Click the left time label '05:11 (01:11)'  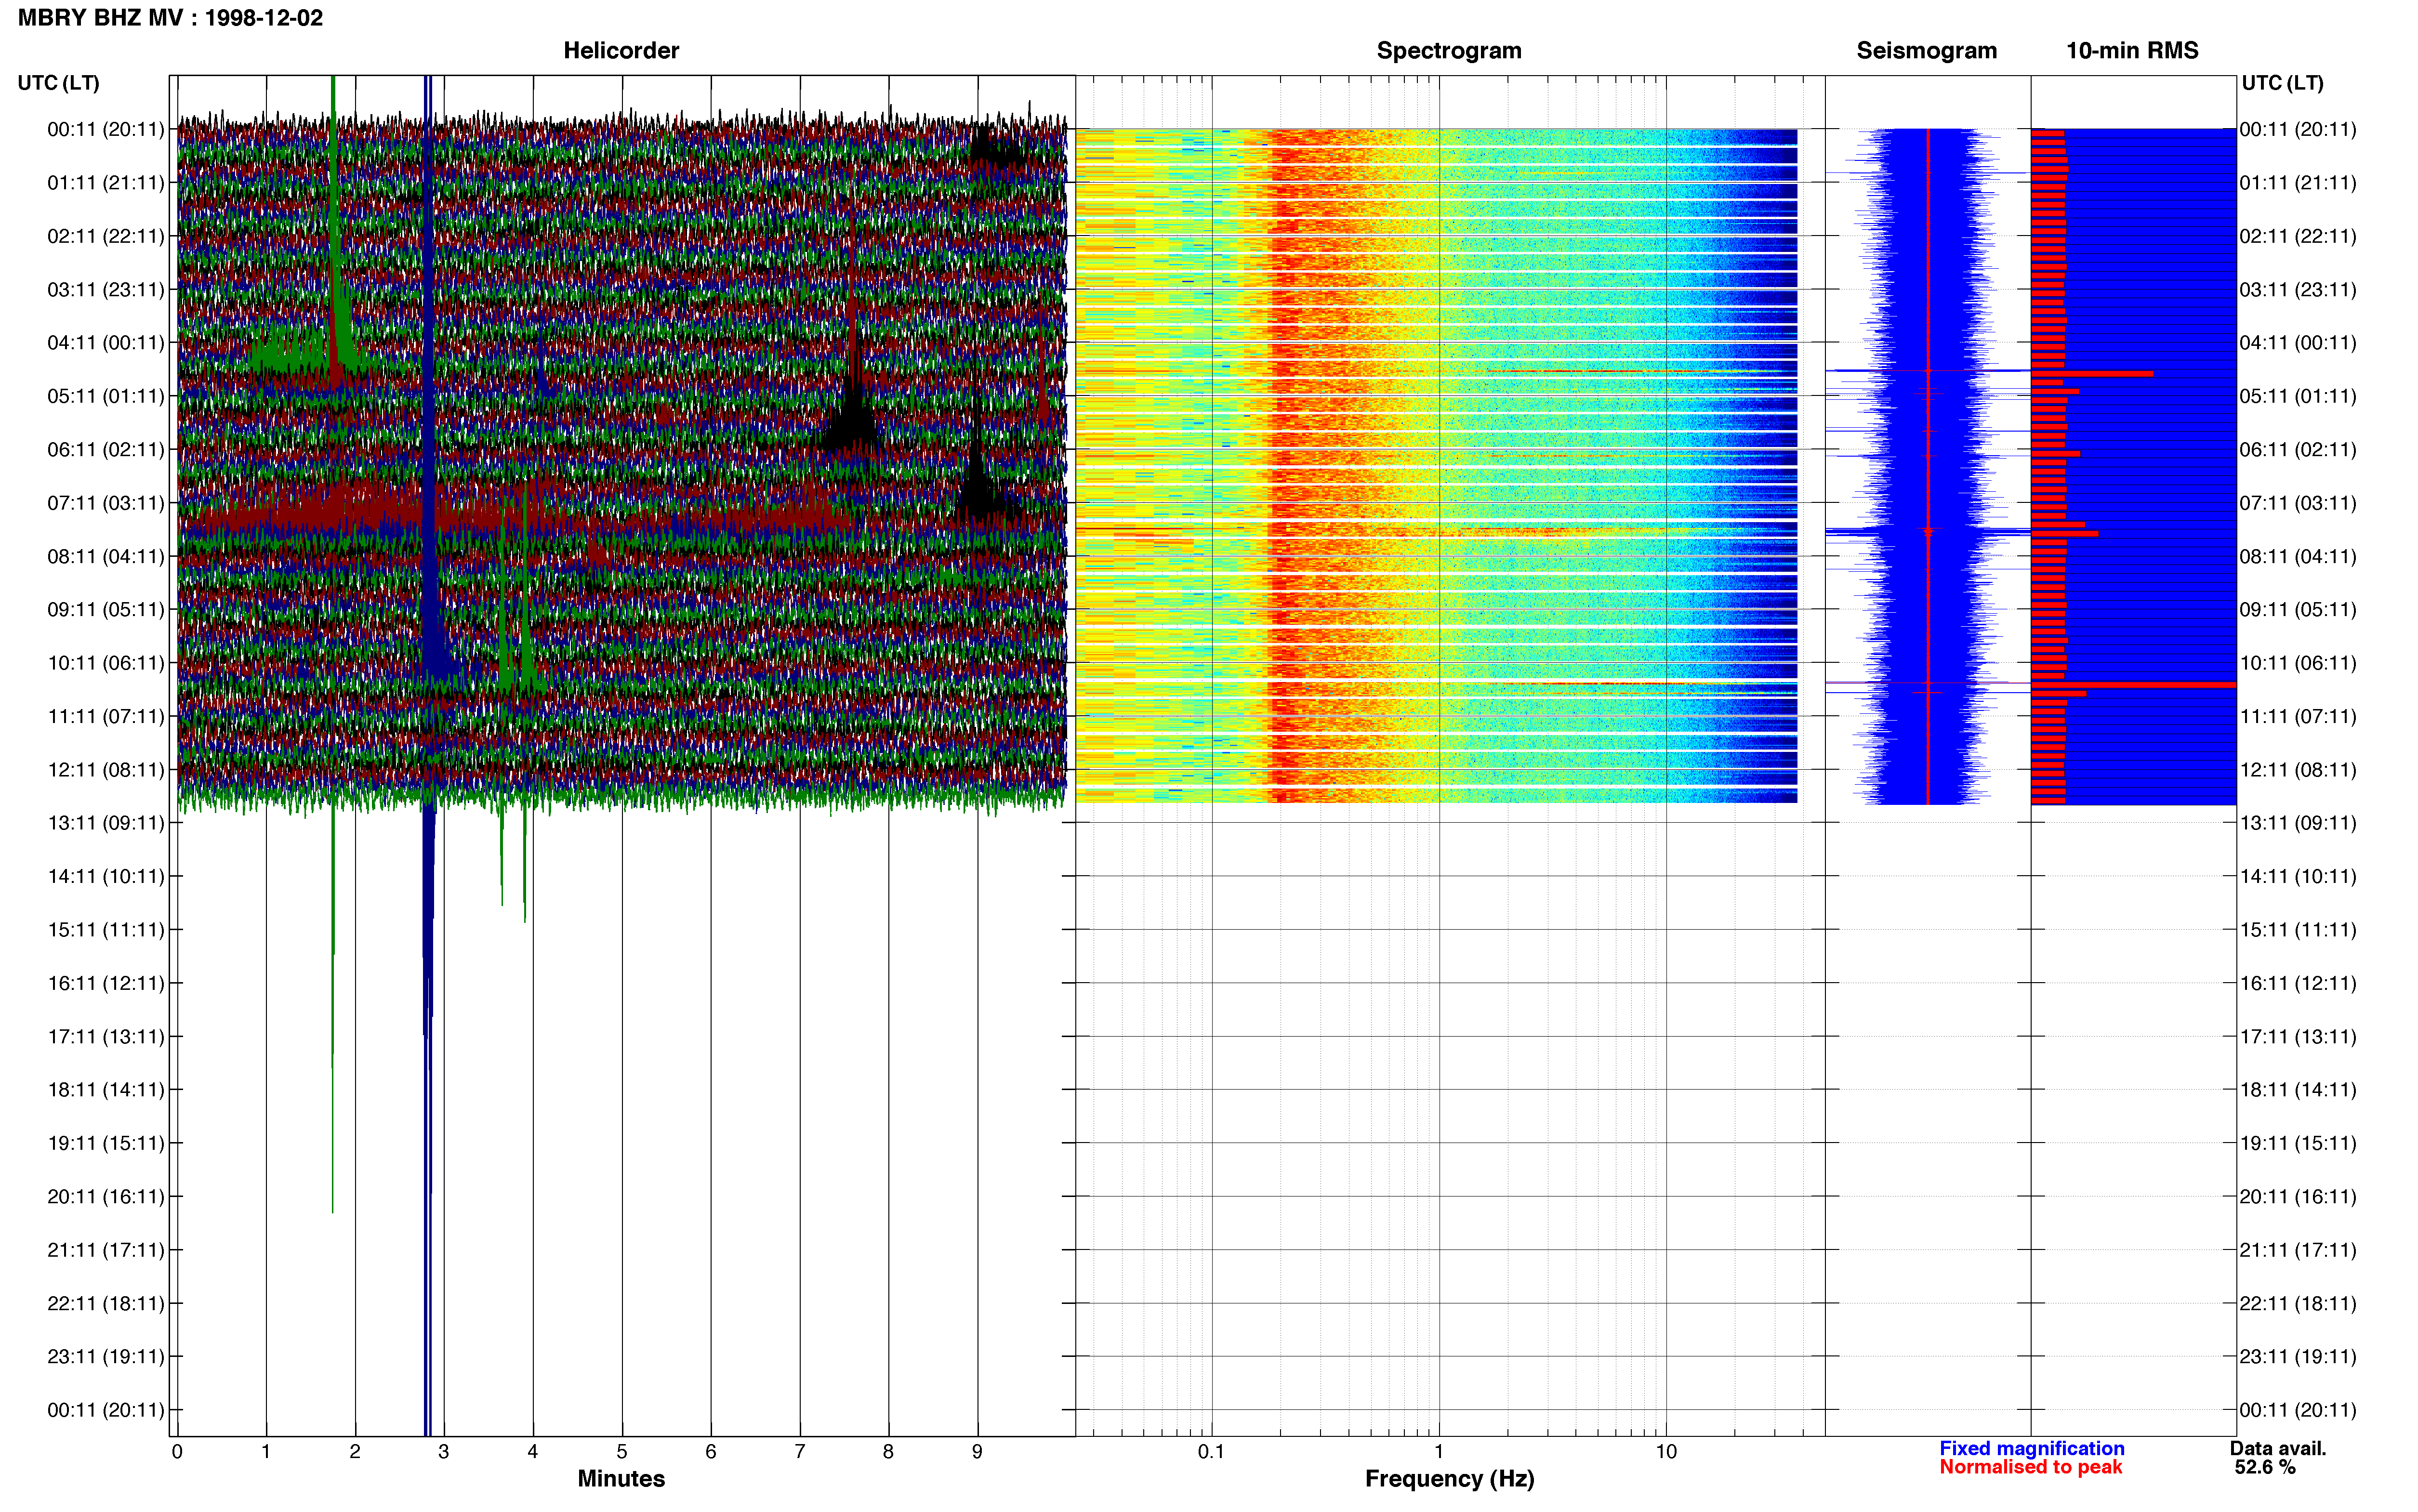tap(106, 396)
